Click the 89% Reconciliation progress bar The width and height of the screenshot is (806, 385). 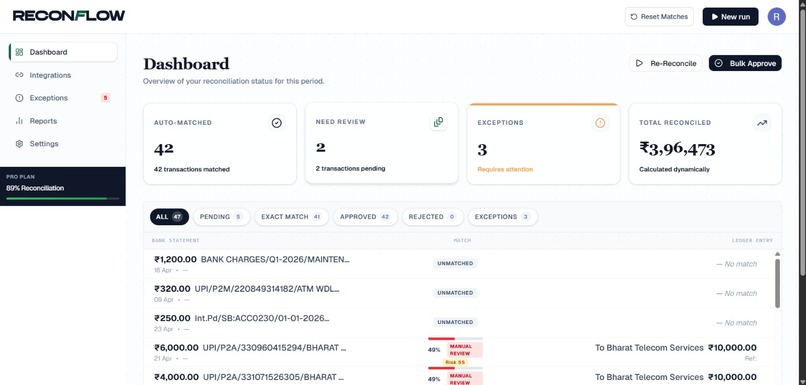pos(63,198)
